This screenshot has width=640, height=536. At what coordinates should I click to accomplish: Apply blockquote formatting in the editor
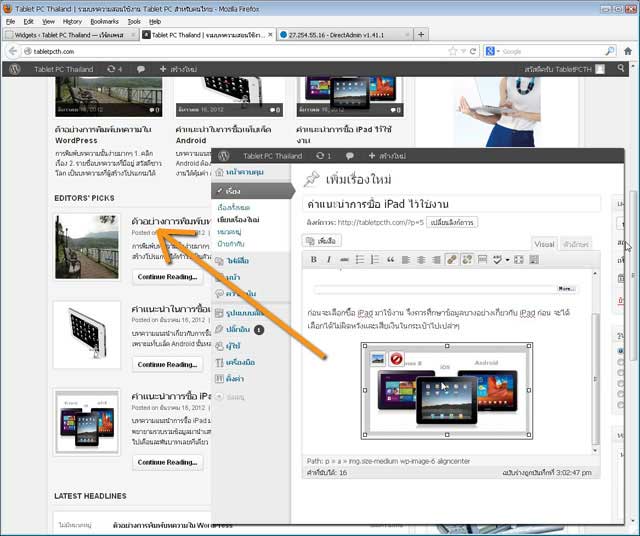(390, 259)
